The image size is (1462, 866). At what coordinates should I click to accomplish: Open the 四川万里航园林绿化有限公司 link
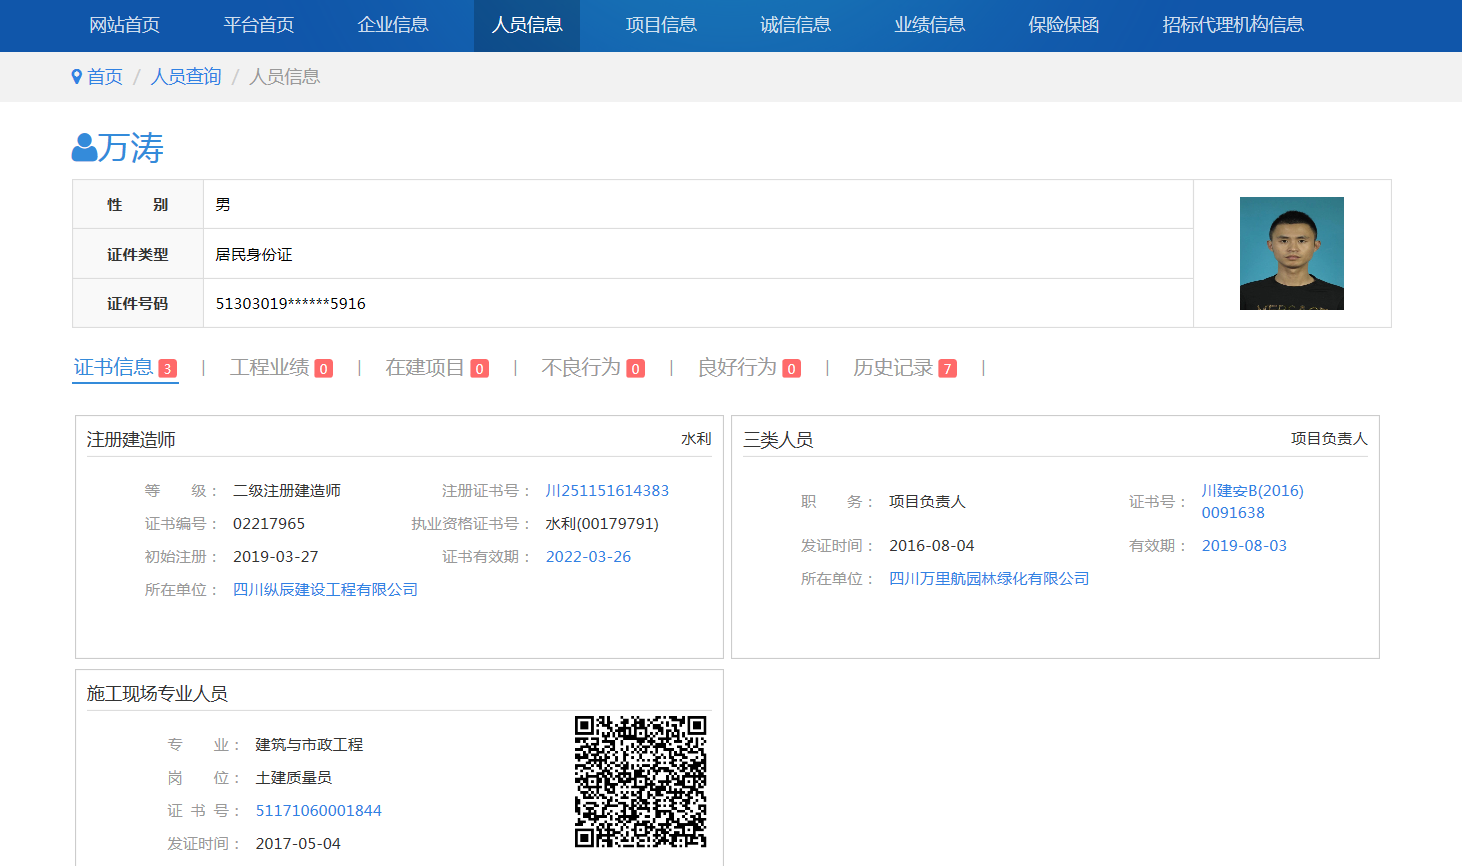click(988, 579)
